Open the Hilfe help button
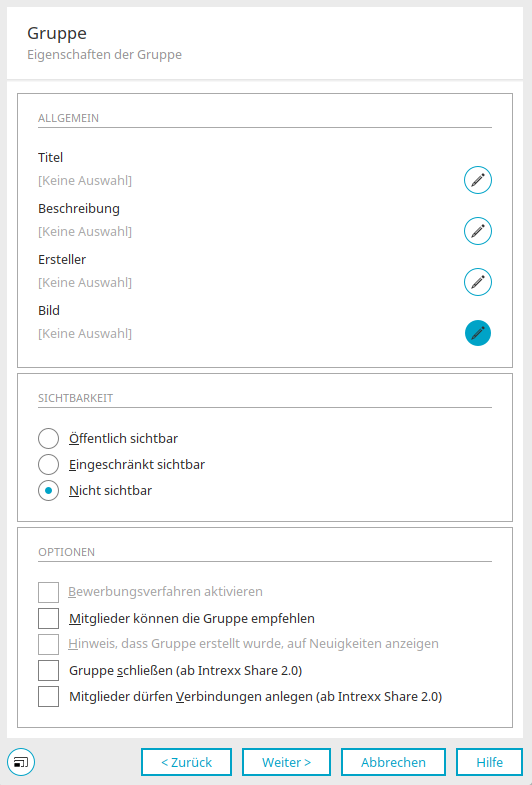532x785 pixels. tap(489, 762)
